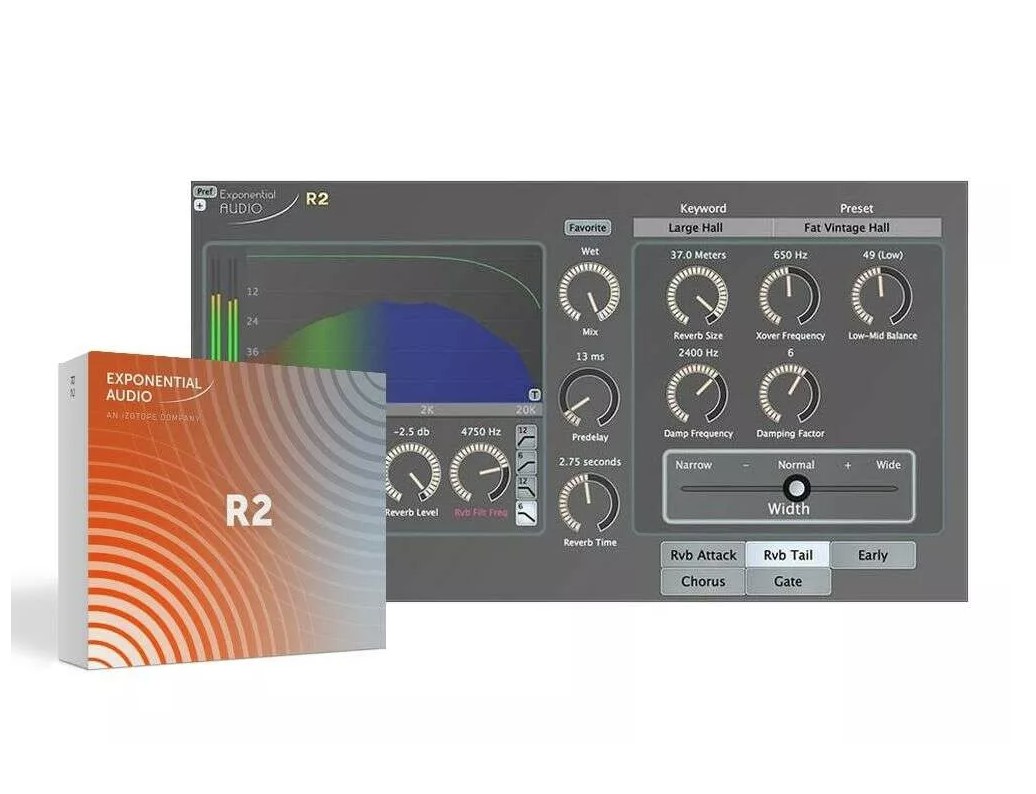Click the Predelay knob

589,398
